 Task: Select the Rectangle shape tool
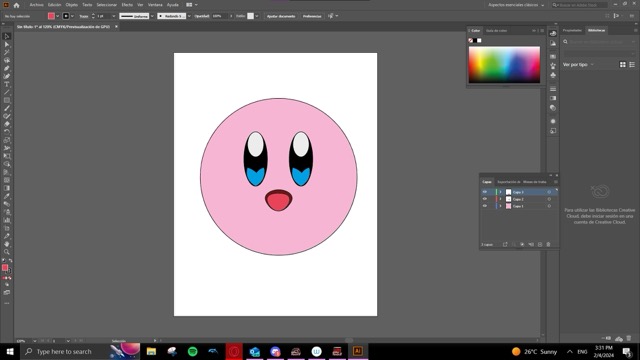tap(7, 100)
